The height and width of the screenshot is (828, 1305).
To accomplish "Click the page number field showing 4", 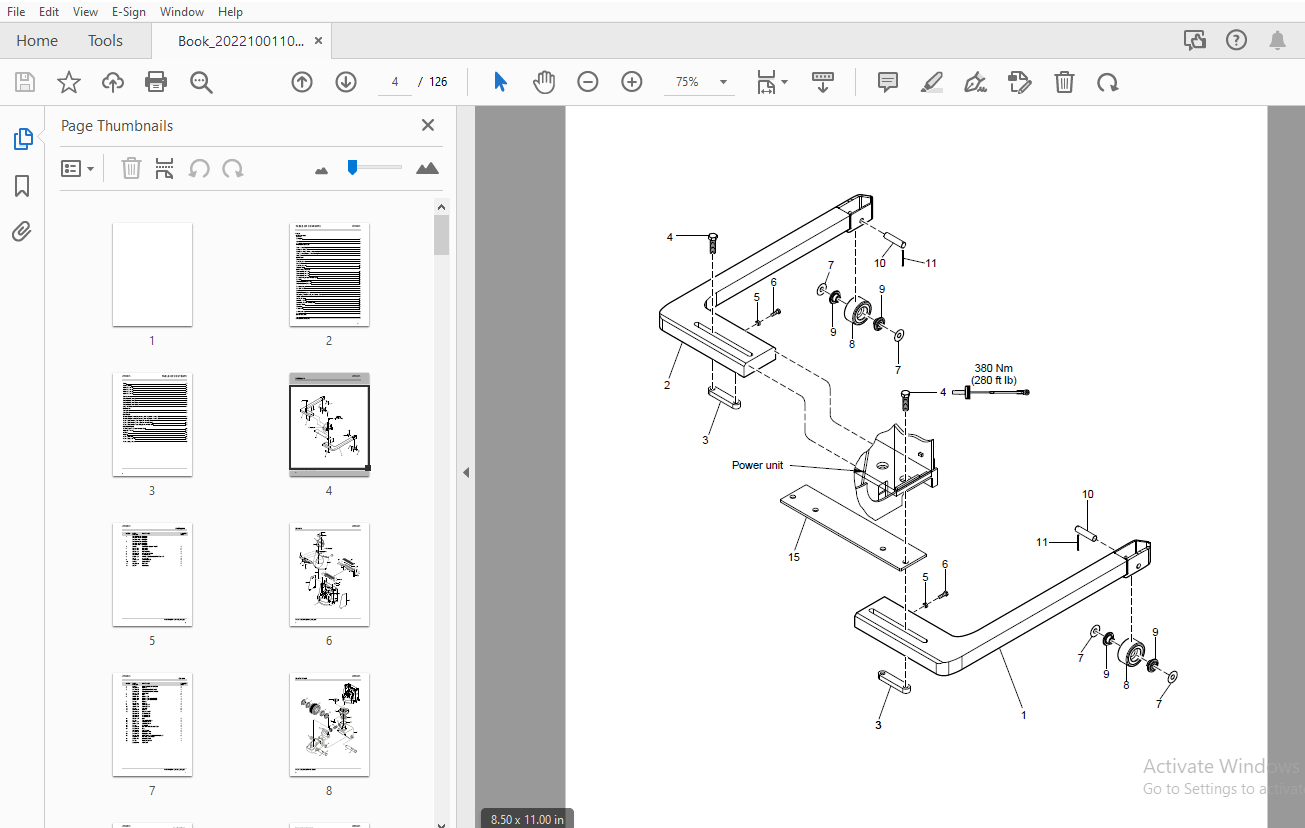I will pyautogui.click(x=395, y=82).
